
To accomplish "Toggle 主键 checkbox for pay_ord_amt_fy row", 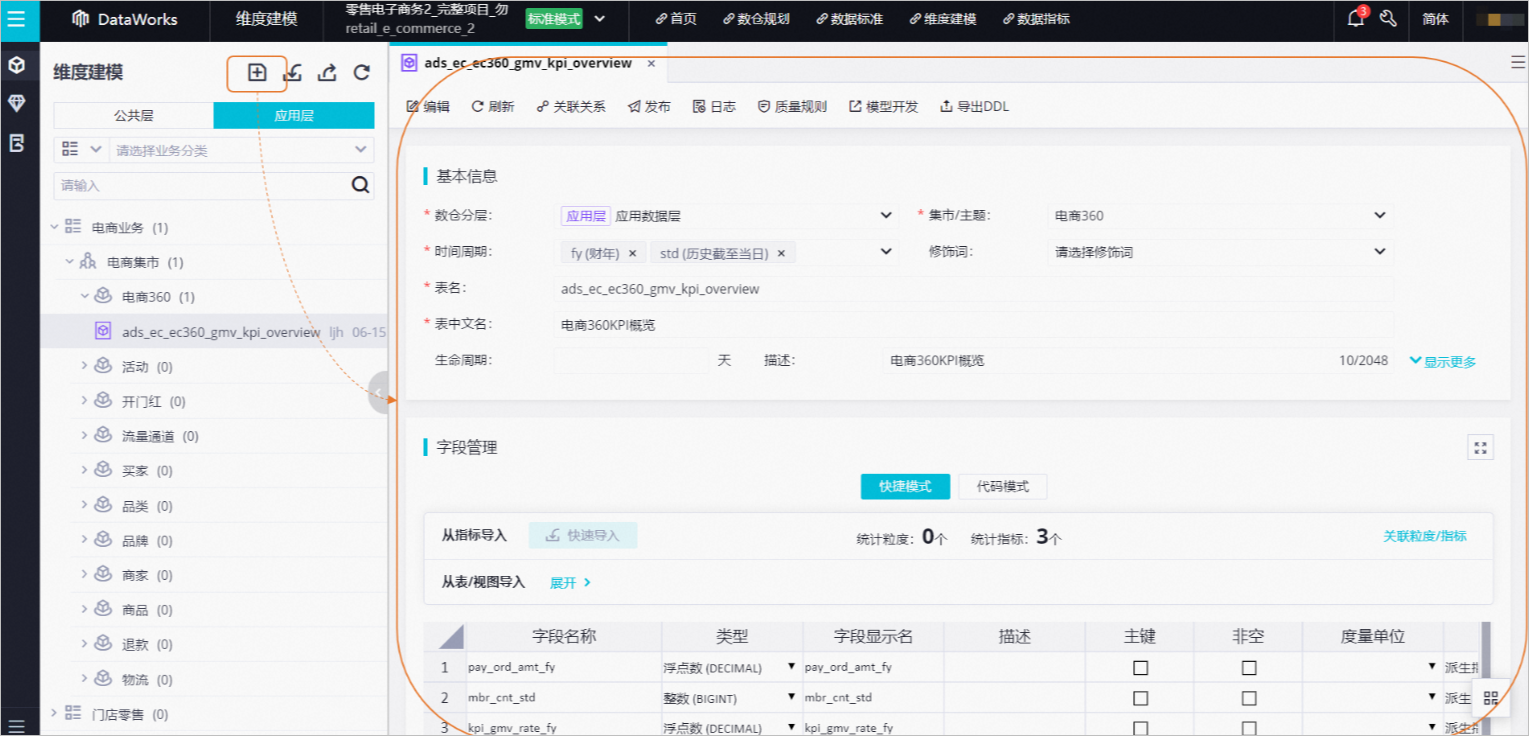I will tap(1140, 667).
